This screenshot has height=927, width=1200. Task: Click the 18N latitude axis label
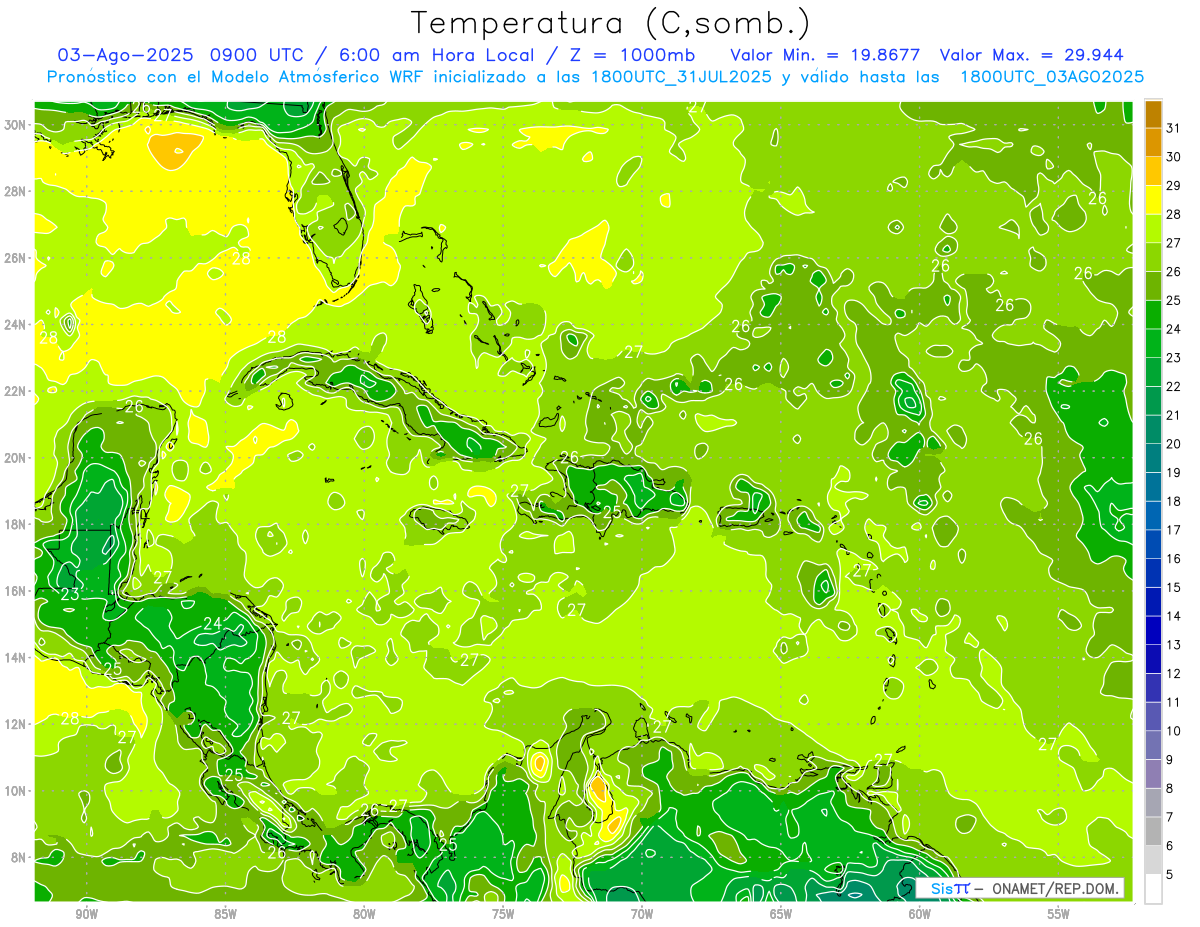(x=16, y=524)
